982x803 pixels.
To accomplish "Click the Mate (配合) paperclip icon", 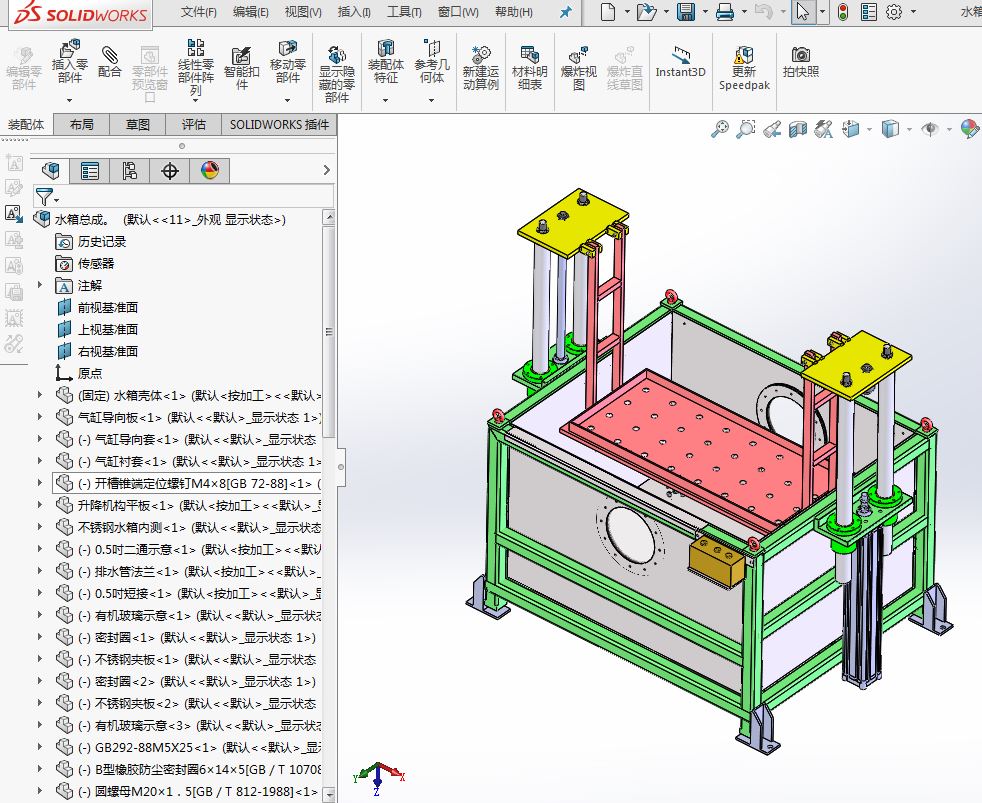I will point(110,55).
